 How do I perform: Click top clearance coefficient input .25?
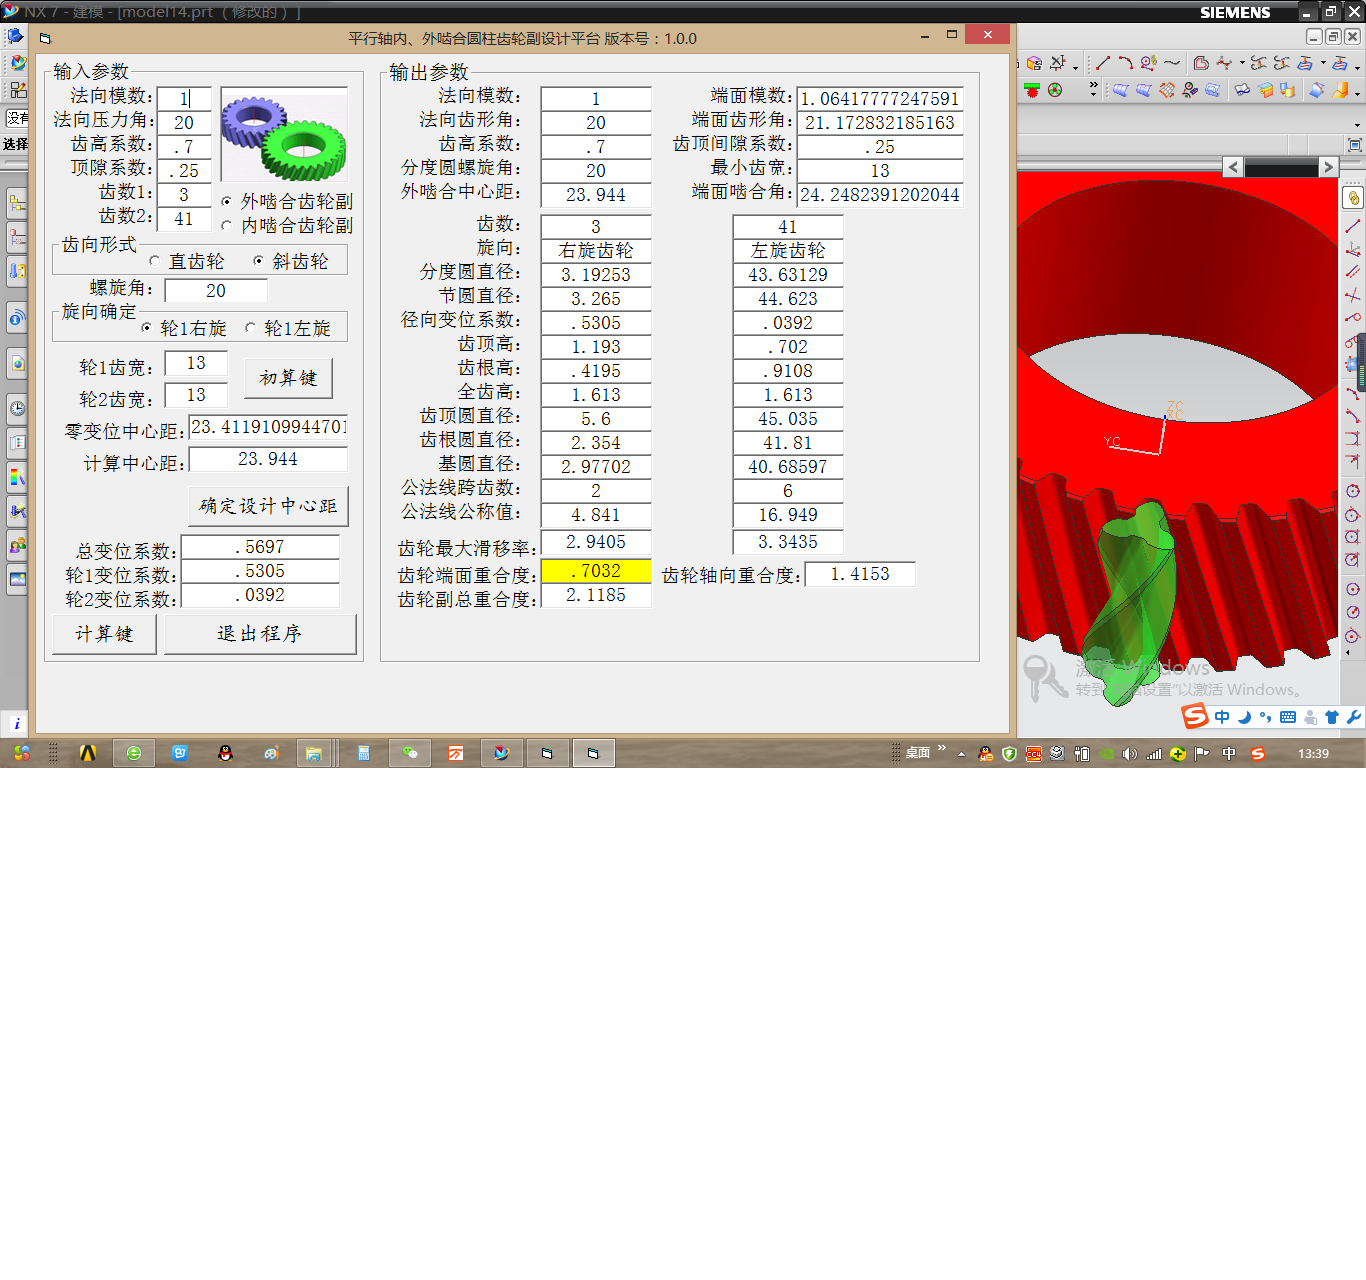coord(184,171)
